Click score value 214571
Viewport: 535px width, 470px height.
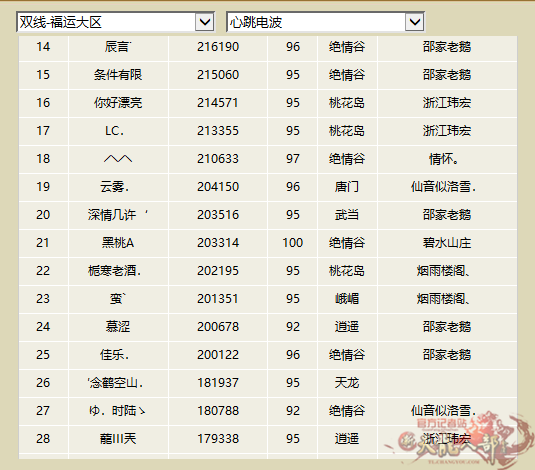pyautogui.click(x=218, y=103)
